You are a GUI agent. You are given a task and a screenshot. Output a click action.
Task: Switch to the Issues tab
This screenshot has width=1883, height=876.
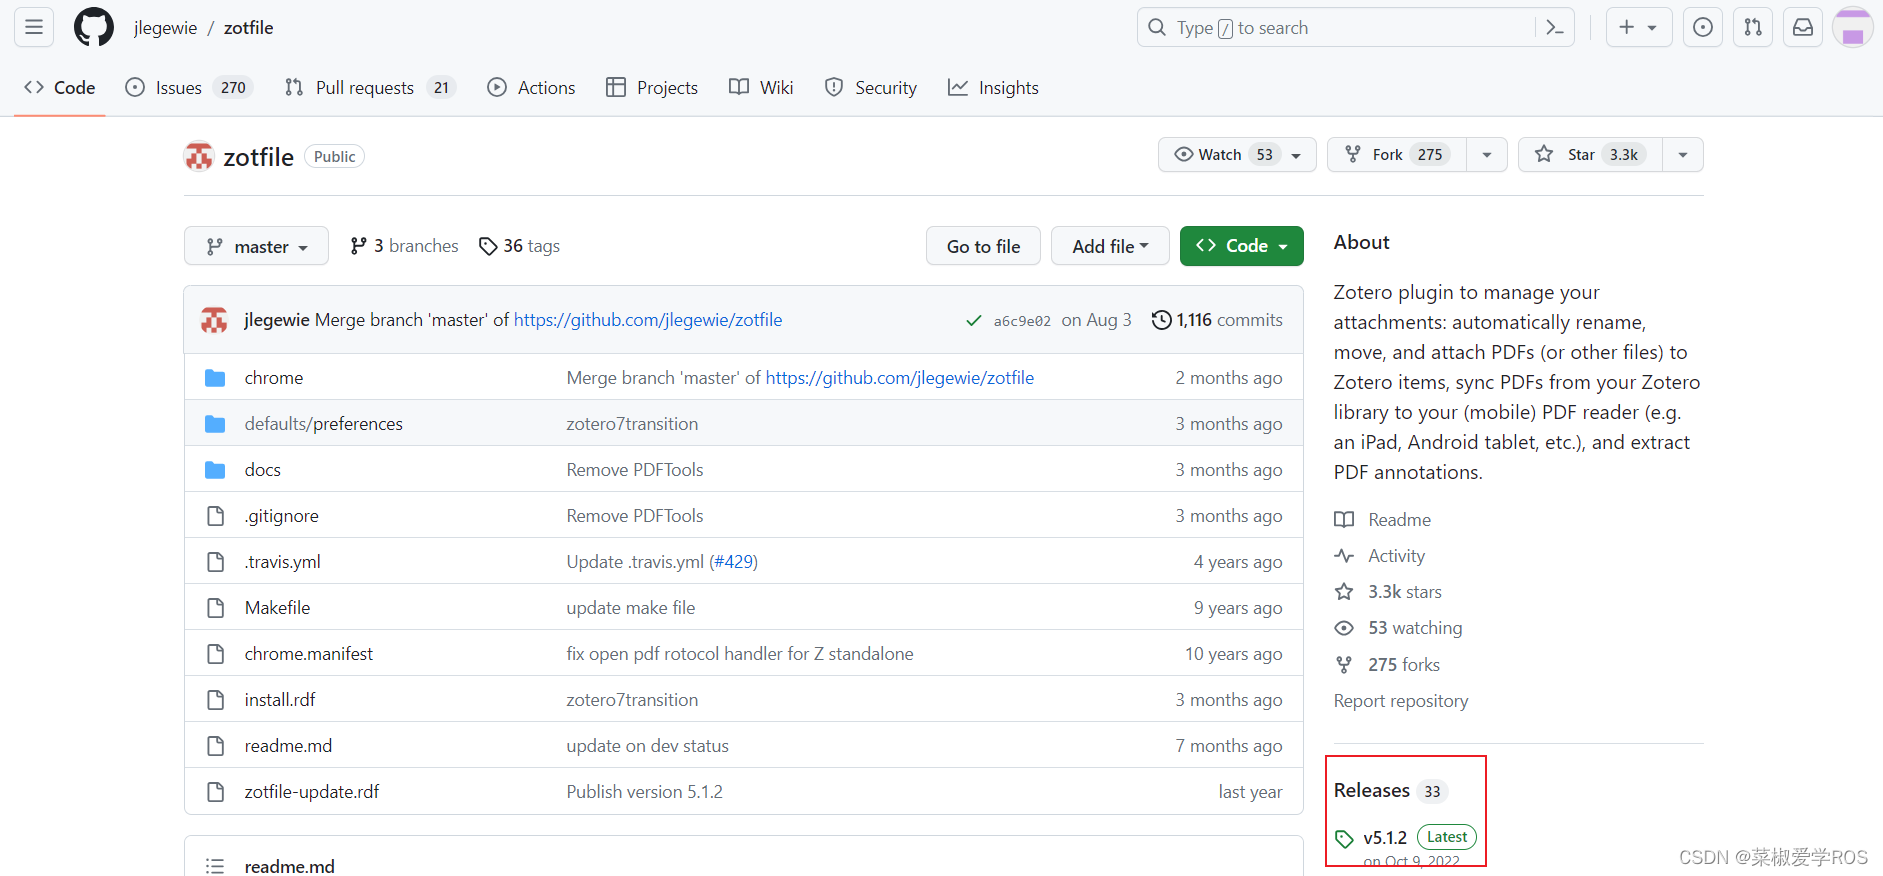point(189,88)
